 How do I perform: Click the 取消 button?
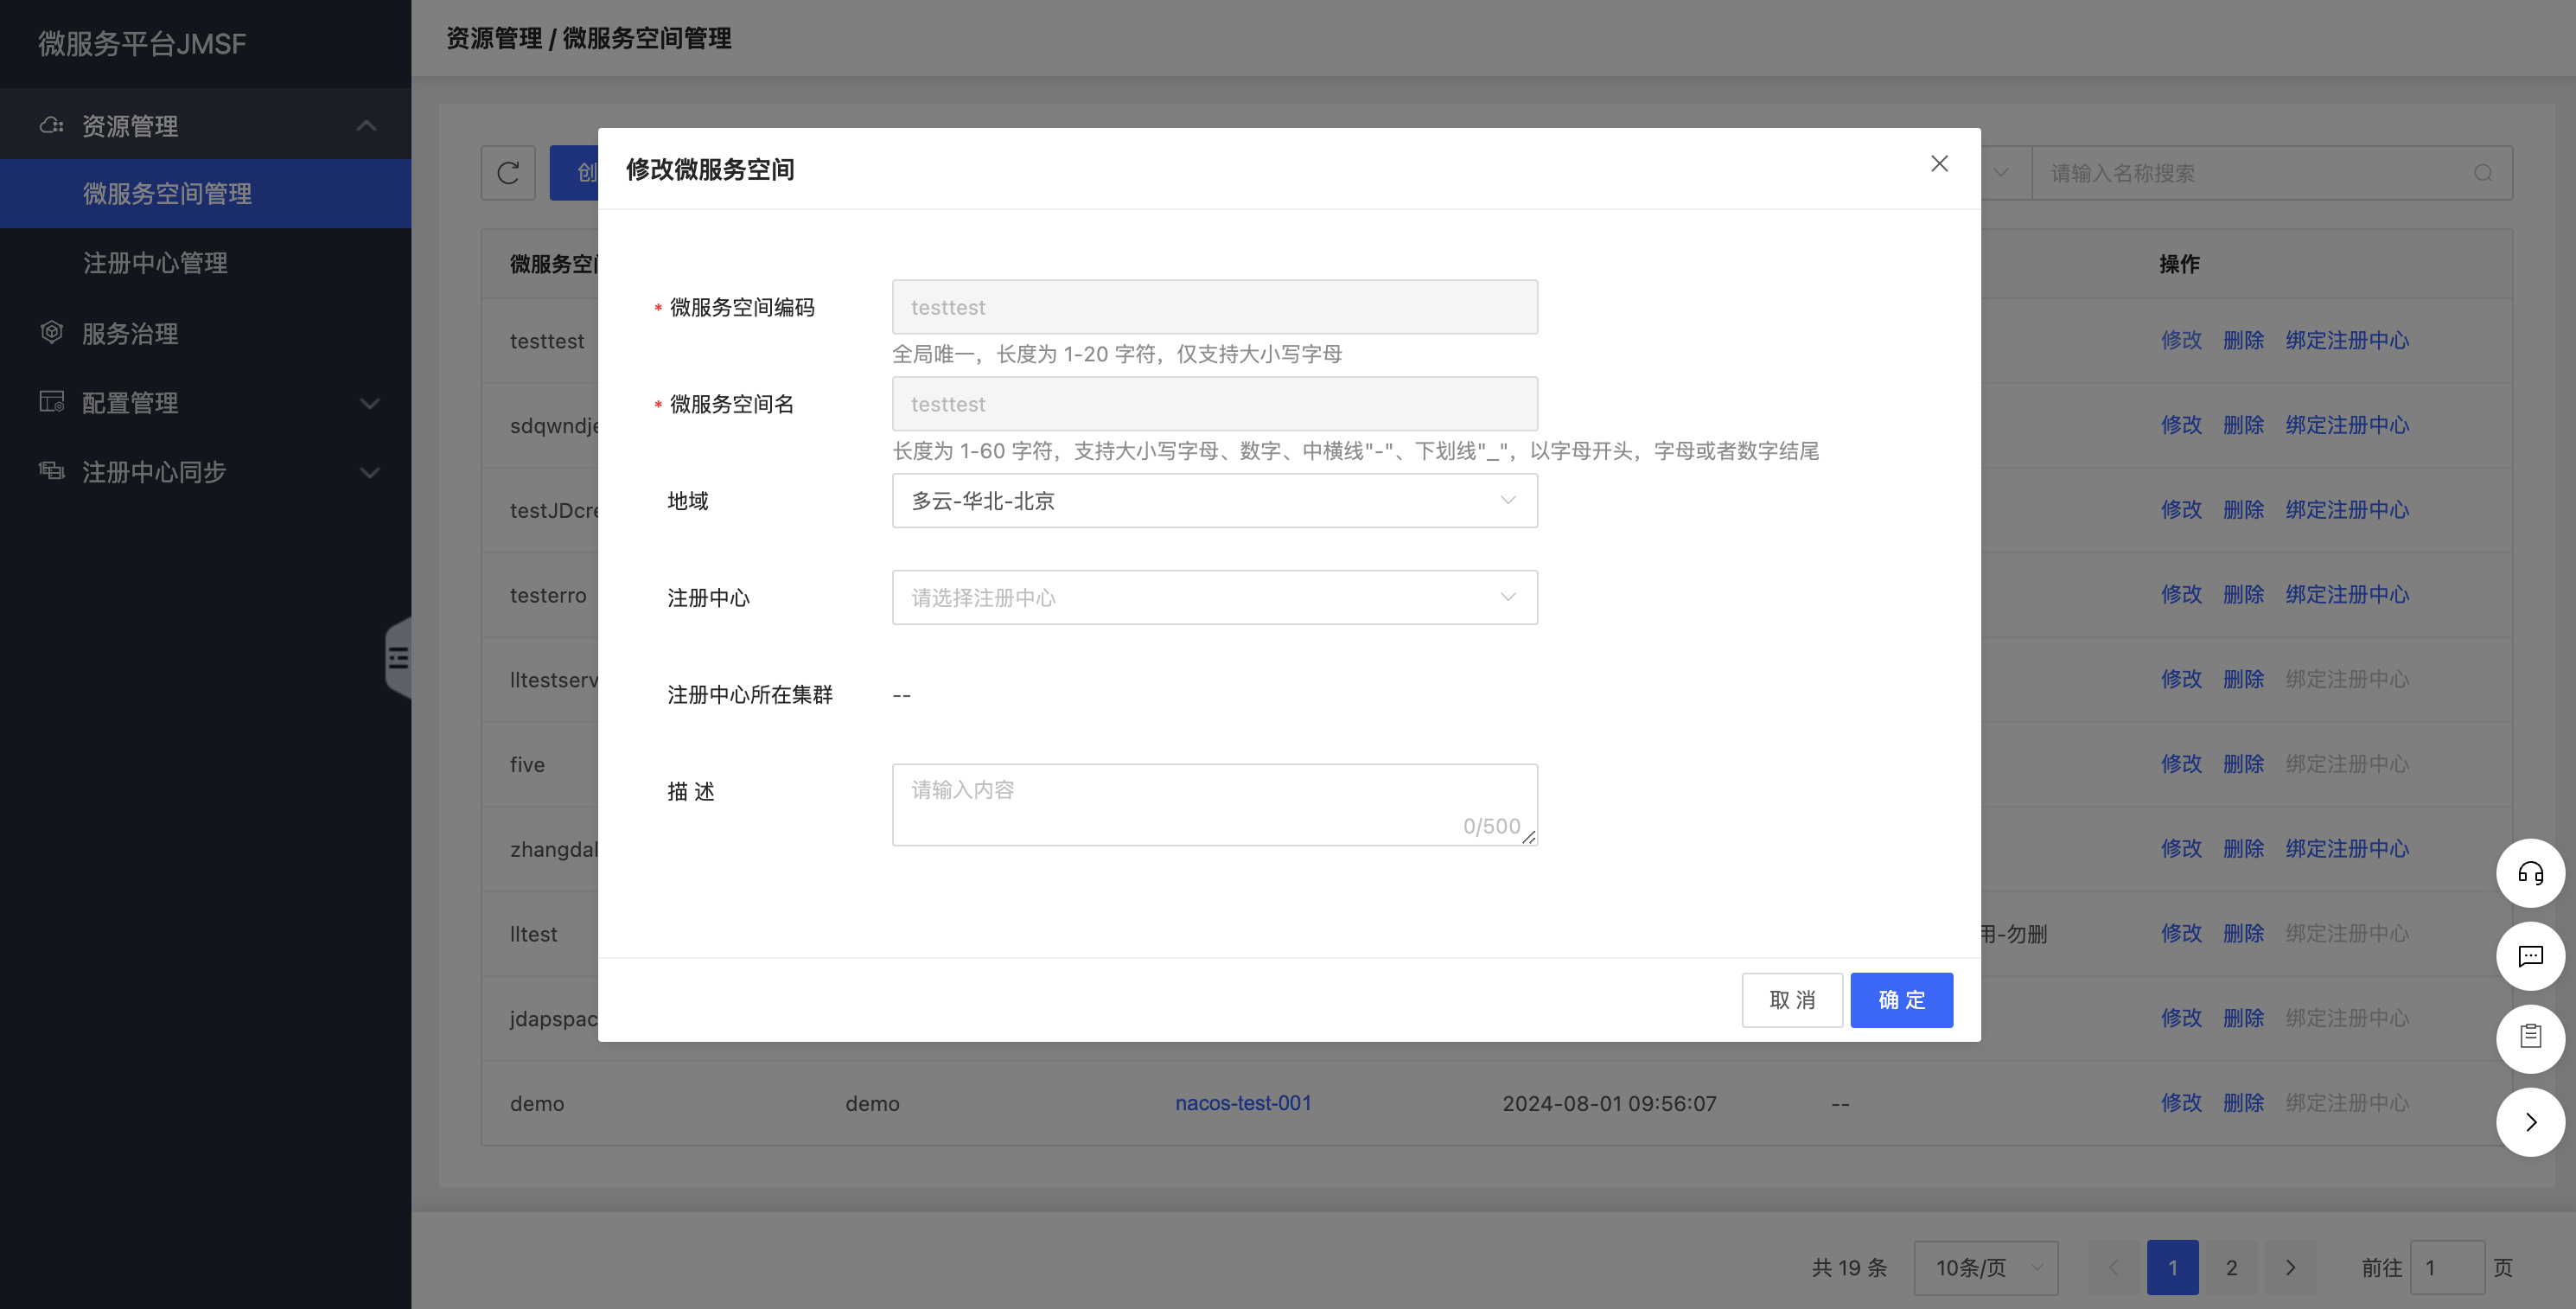[1792, 1000]
